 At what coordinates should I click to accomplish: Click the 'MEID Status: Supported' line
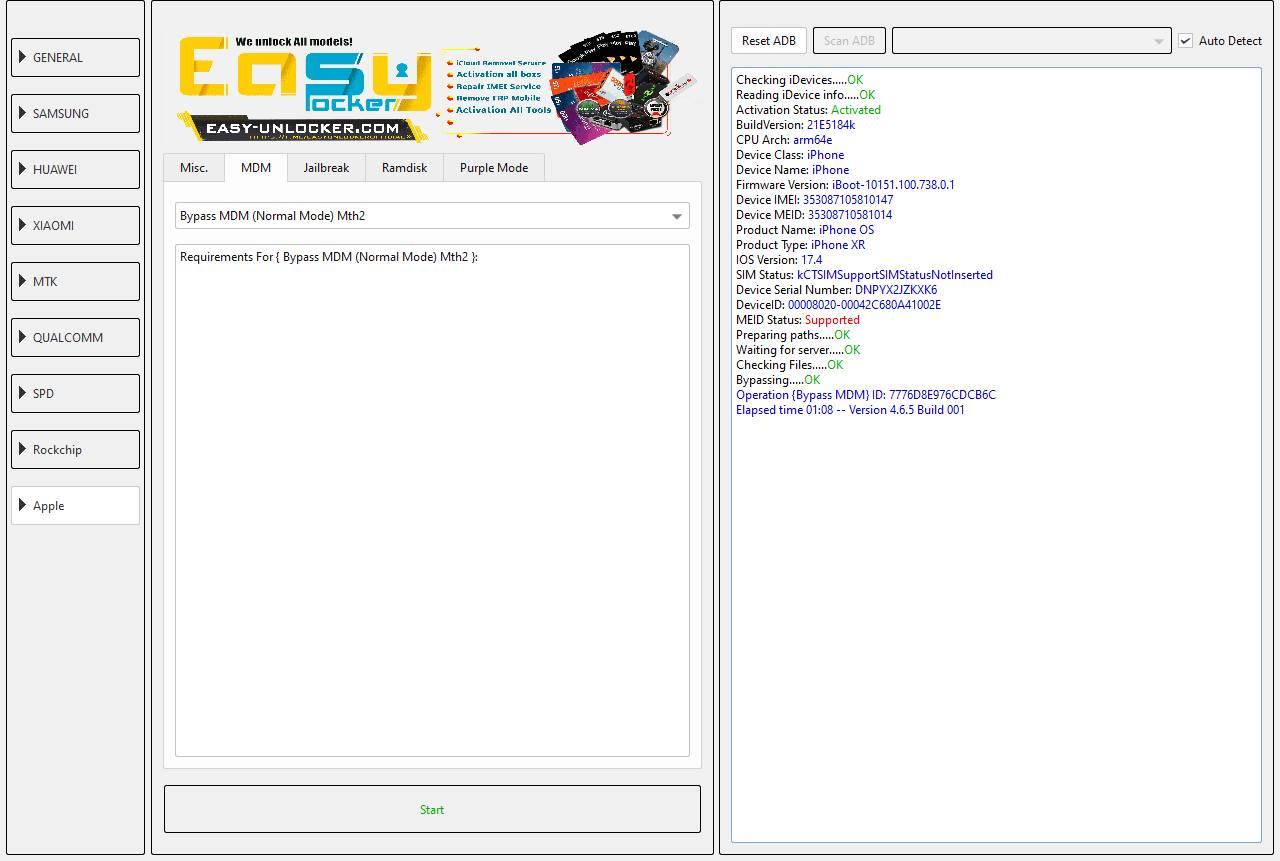pos(797,320)
